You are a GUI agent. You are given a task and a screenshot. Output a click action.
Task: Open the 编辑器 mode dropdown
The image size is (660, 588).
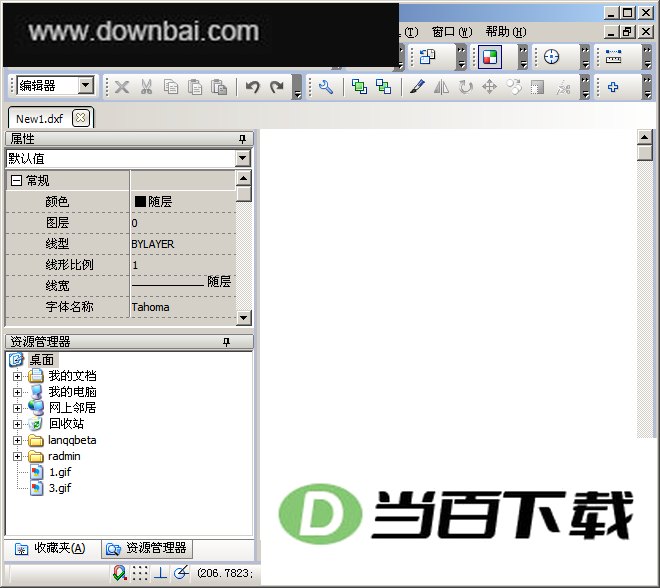(85, 85)
